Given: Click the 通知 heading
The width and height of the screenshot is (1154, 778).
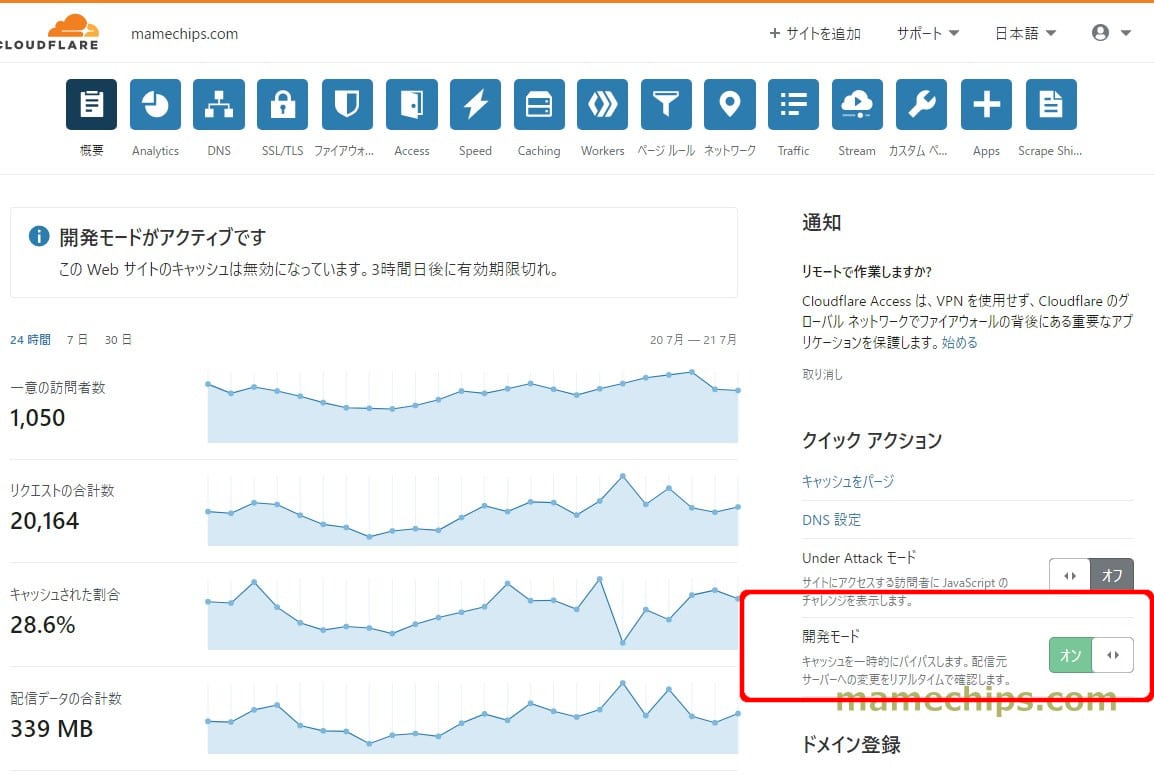Looking at the screenshot, I should coord(821,222).
